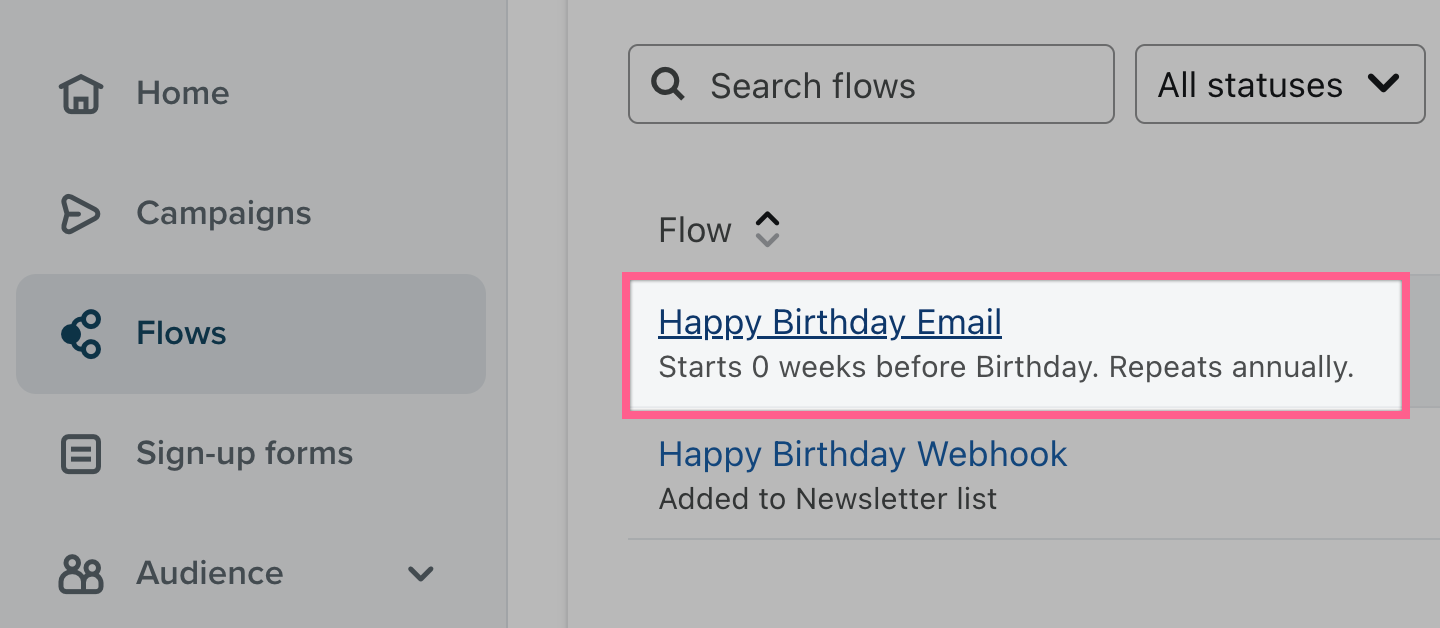The width and height of the screenshot is (1440, 628).
Task: Click the Audience sidebar label
Action: pyautogui.click(x=209, y=574)
